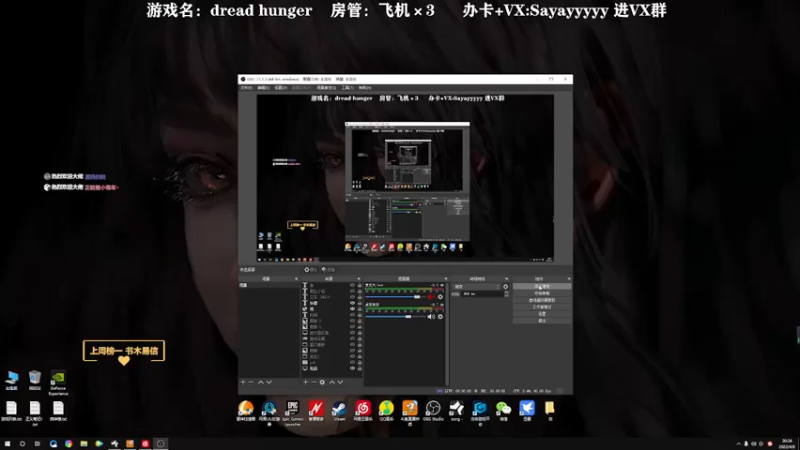Open the Scene Collection menu in OBS
Image resolution: width=800 pixels, height=450 pixels.
click(x=326, y=88)
